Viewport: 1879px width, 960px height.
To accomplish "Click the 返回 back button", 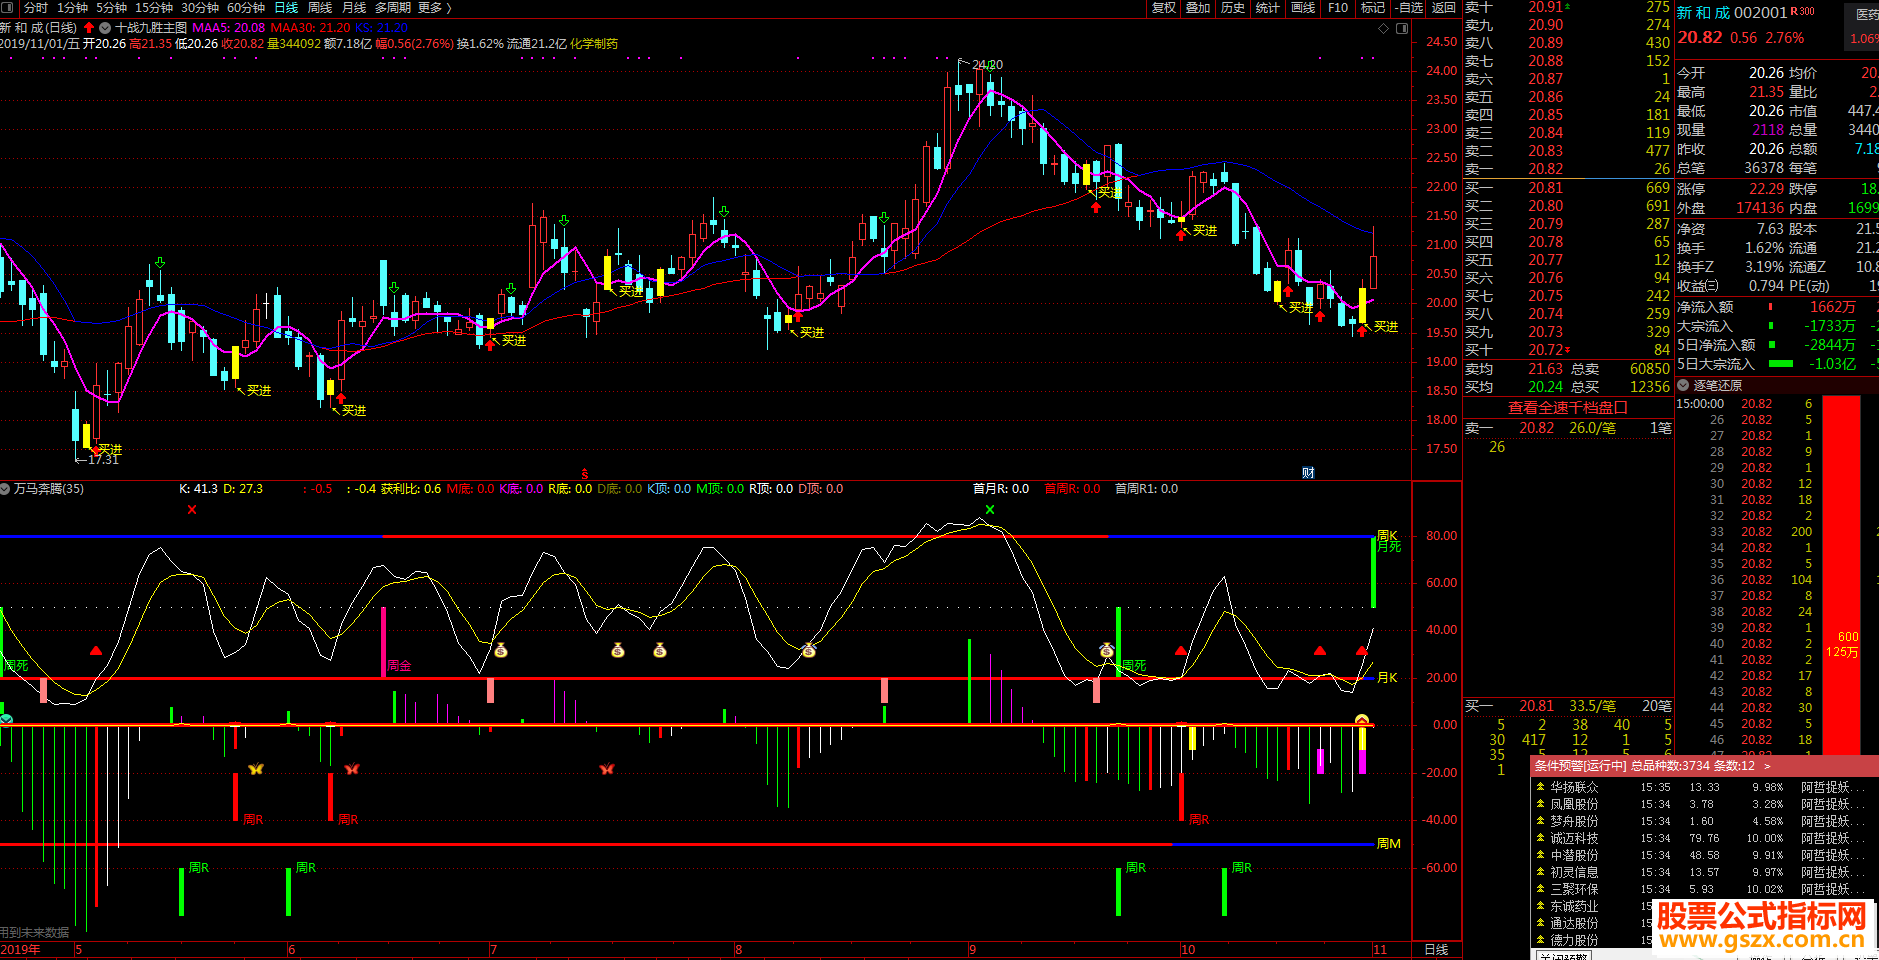I will tap(1444, 8).
